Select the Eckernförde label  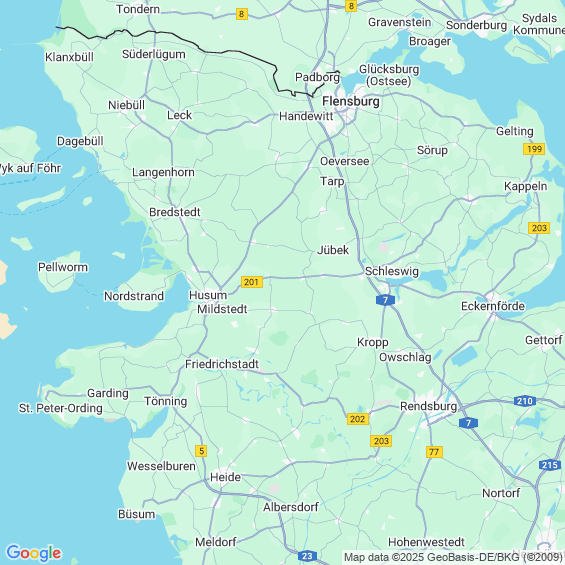click(x=493, y=306)
